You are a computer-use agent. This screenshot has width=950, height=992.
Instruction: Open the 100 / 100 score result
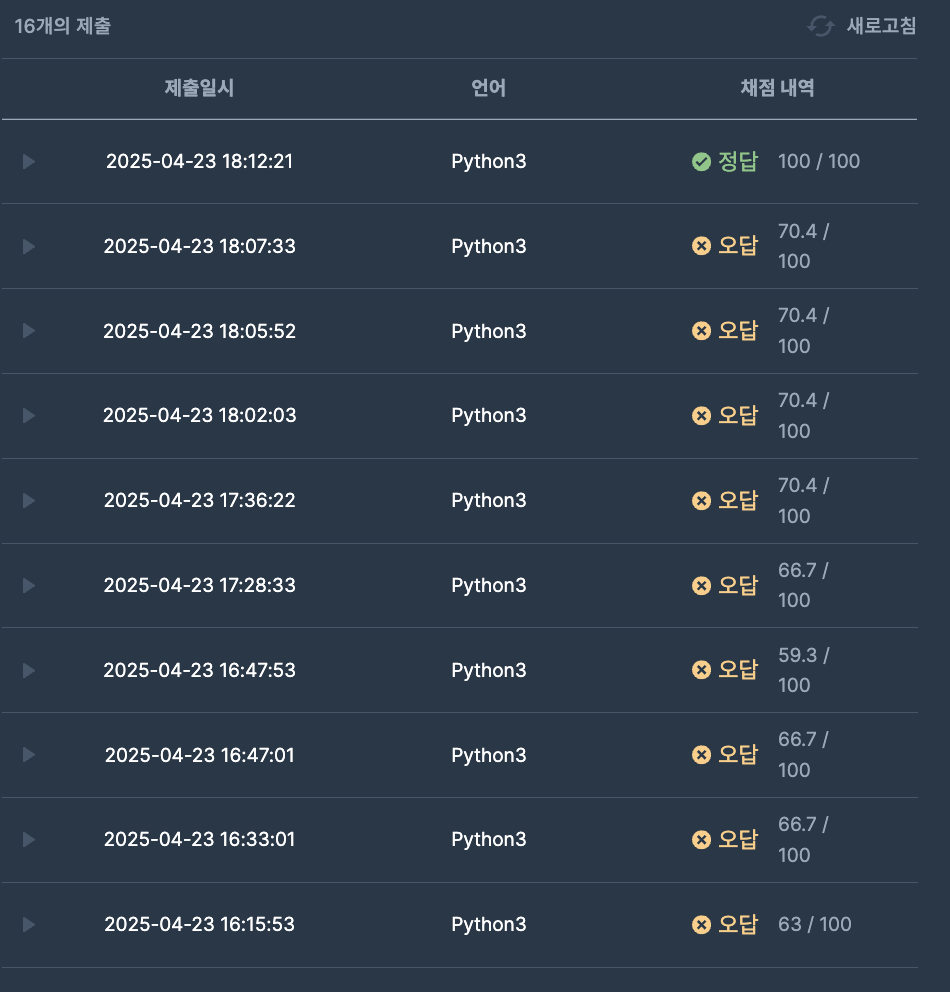[x=818, y=161]
